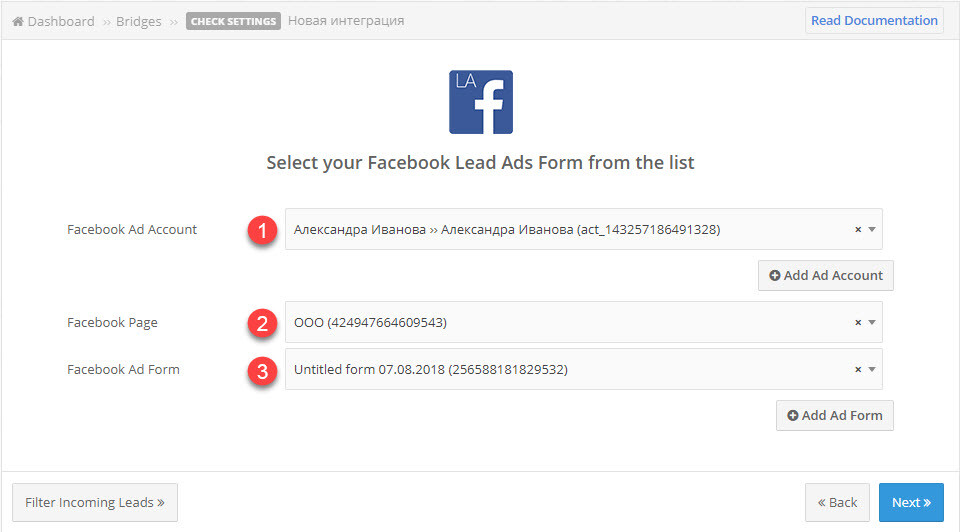Click the Add Ad Account button
Screen dimensions: 960x532
click(825, 275)
